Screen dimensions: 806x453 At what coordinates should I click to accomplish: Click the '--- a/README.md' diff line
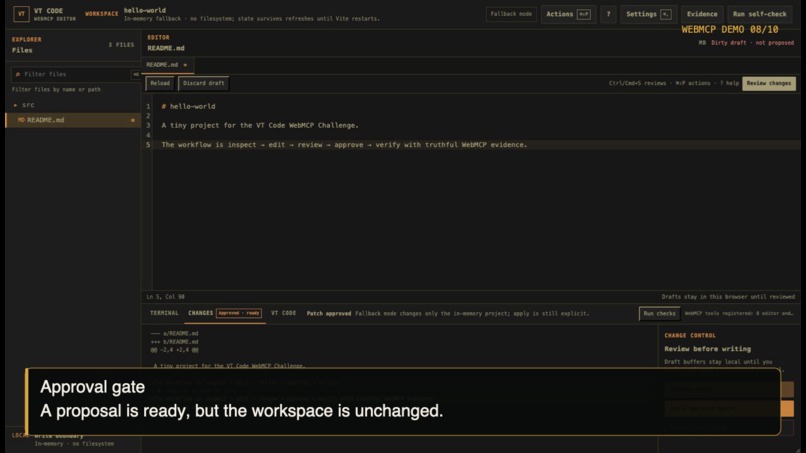coord(174,334)
